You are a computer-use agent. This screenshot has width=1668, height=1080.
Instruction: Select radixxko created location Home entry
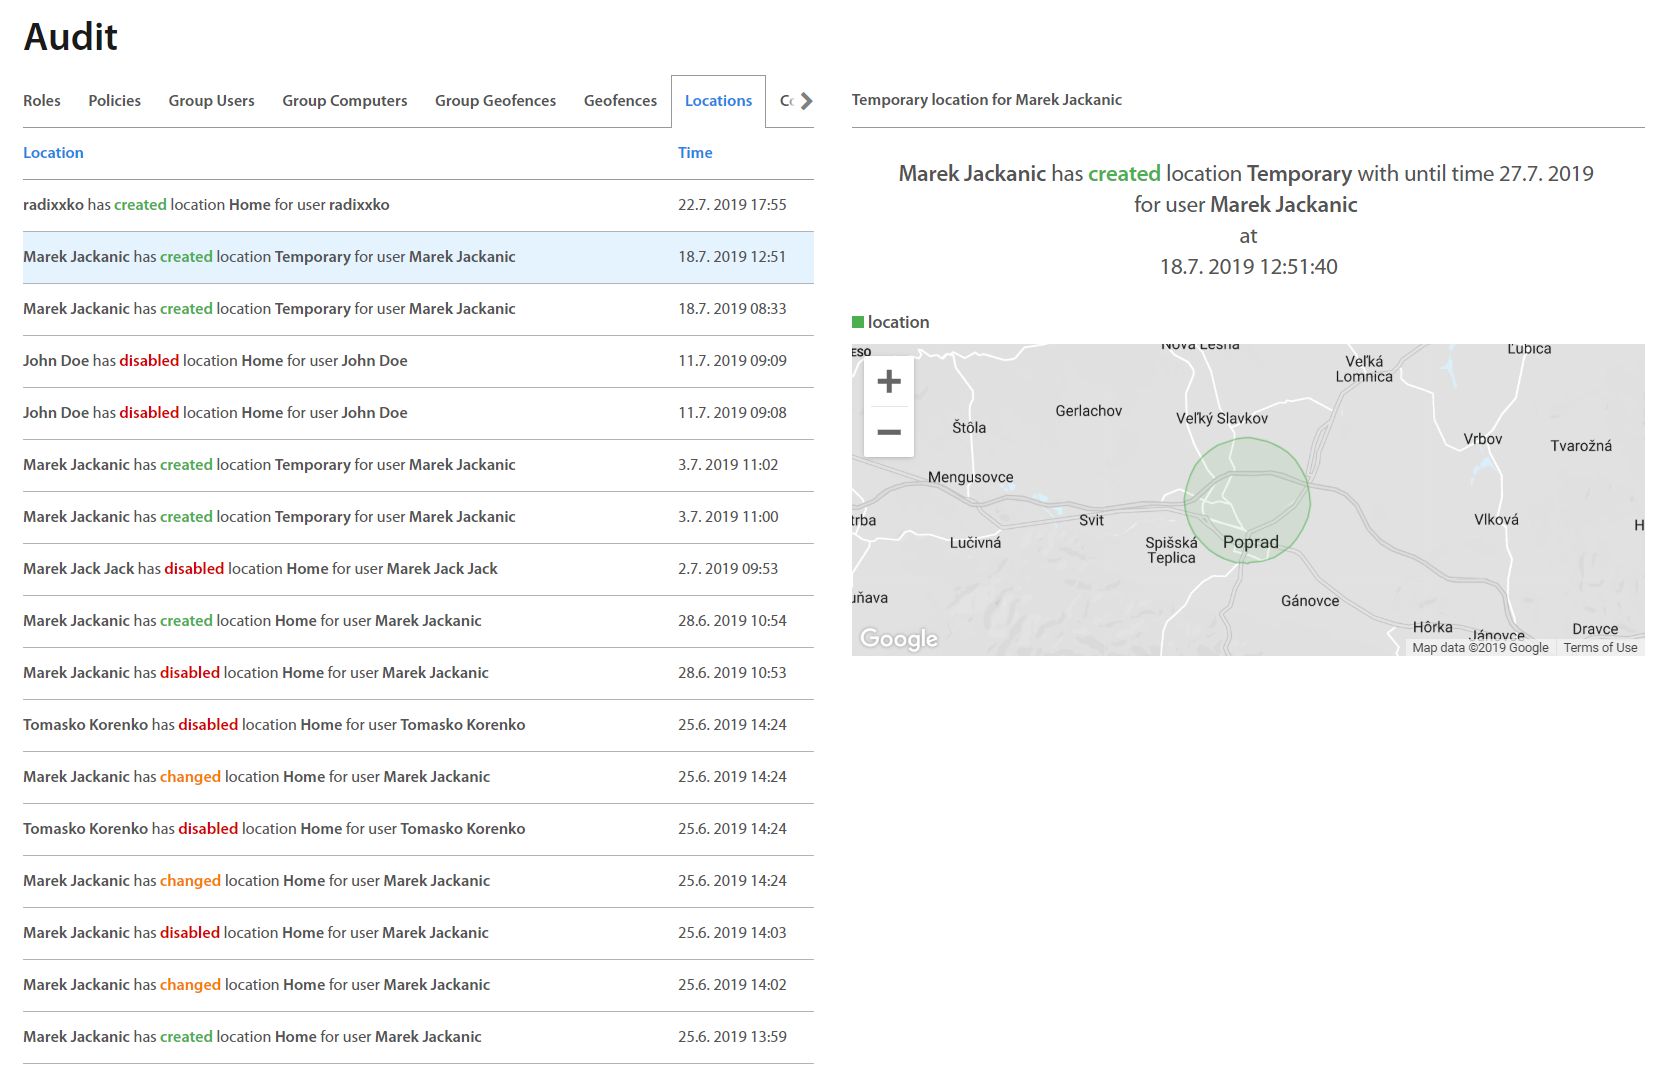(206, 205)
